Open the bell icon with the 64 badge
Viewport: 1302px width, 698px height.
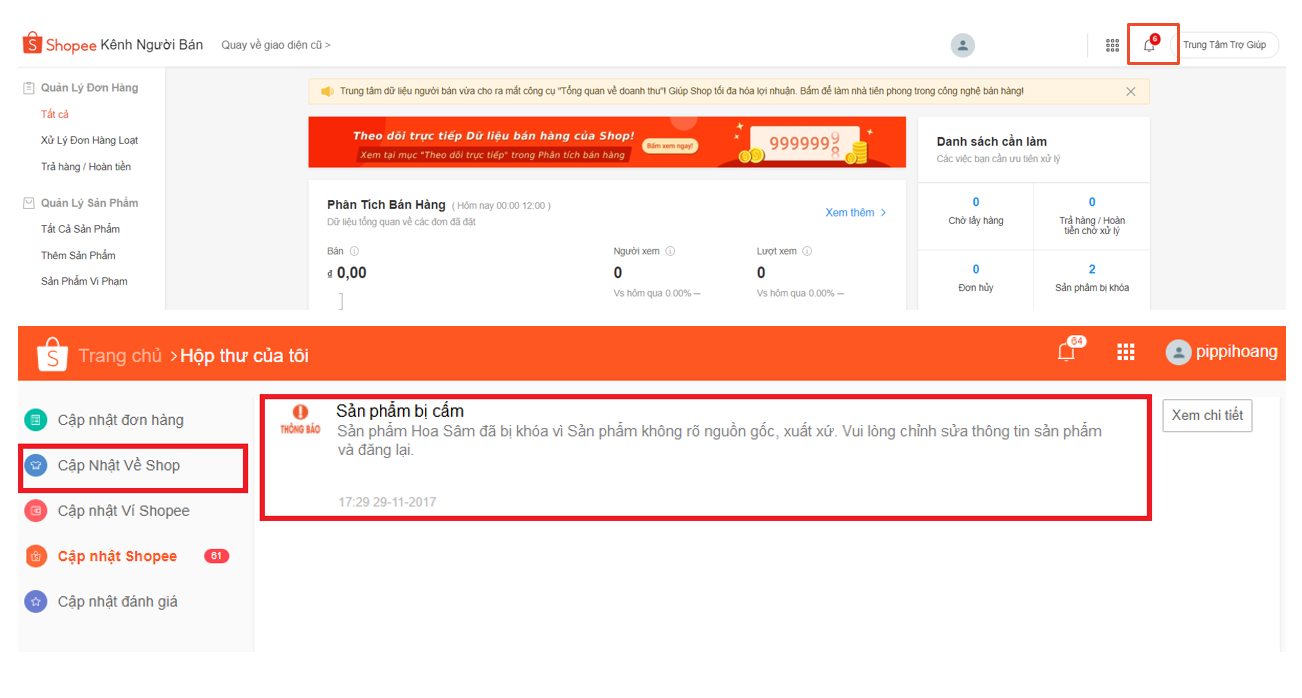1064,351
